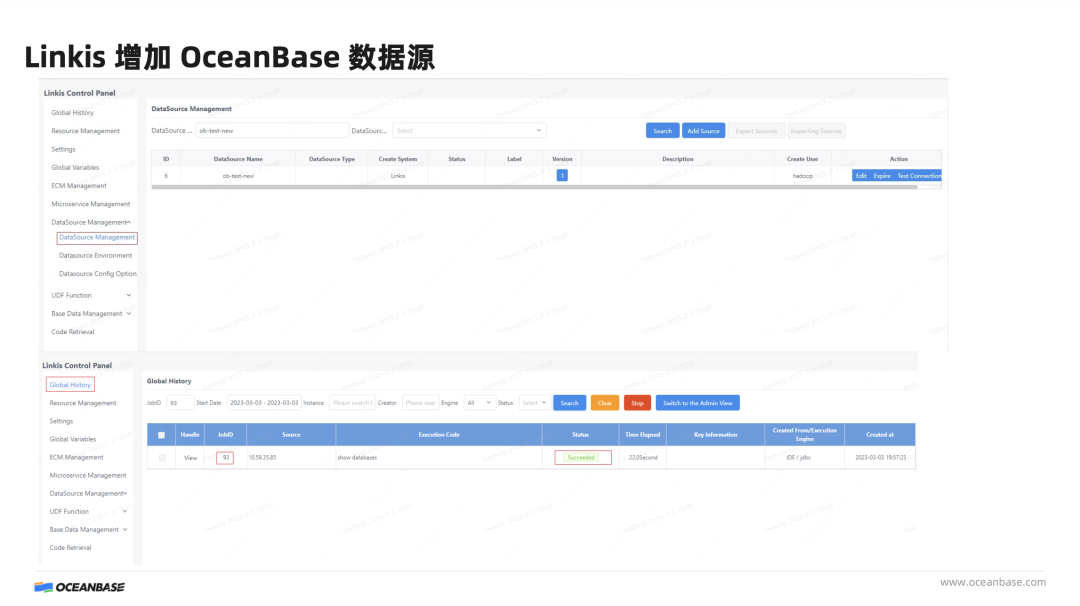Screen dimensions: 1080x606
Task: Click 'ob-test-new' name cell in datasource table
Action: pos(238,176)
